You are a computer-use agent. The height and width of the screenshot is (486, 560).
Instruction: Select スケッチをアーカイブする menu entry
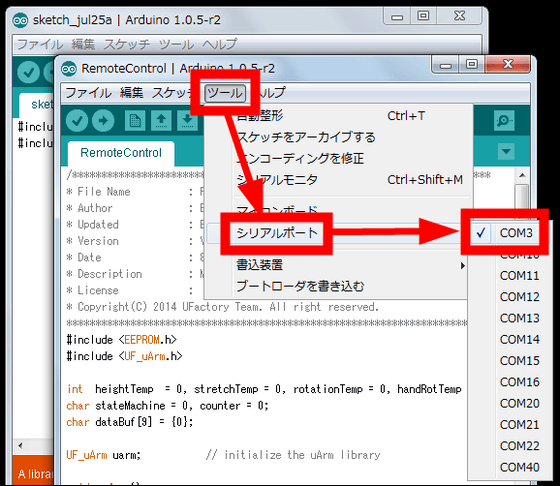pyautogui.click(x=338, y=137)
